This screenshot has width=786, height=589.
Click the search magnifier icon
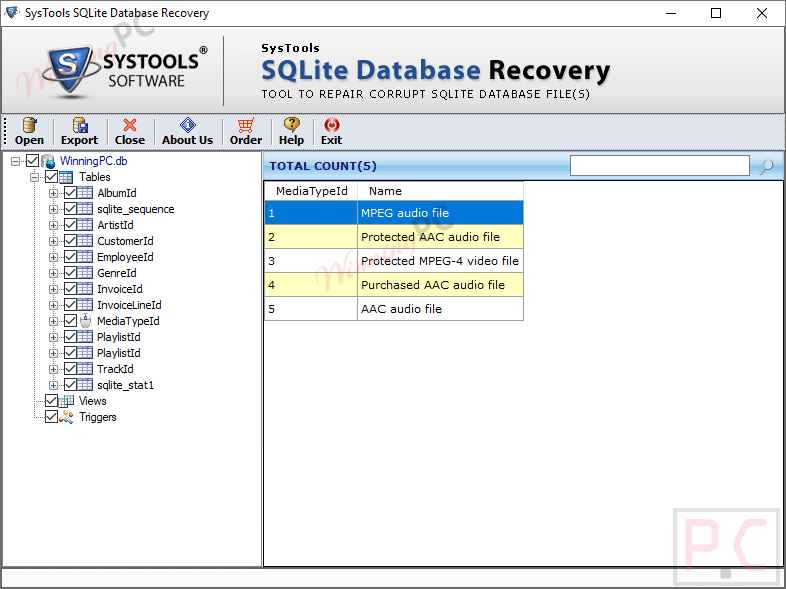[766, 166]
